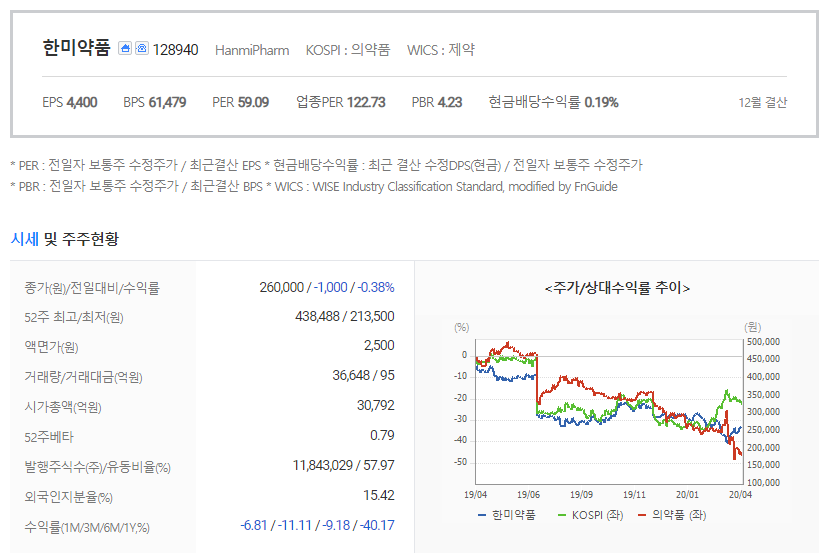Click the 외국인지분율(%) row label
The height and width of the screenshot is (553, 831).
(x=68, y=497)
